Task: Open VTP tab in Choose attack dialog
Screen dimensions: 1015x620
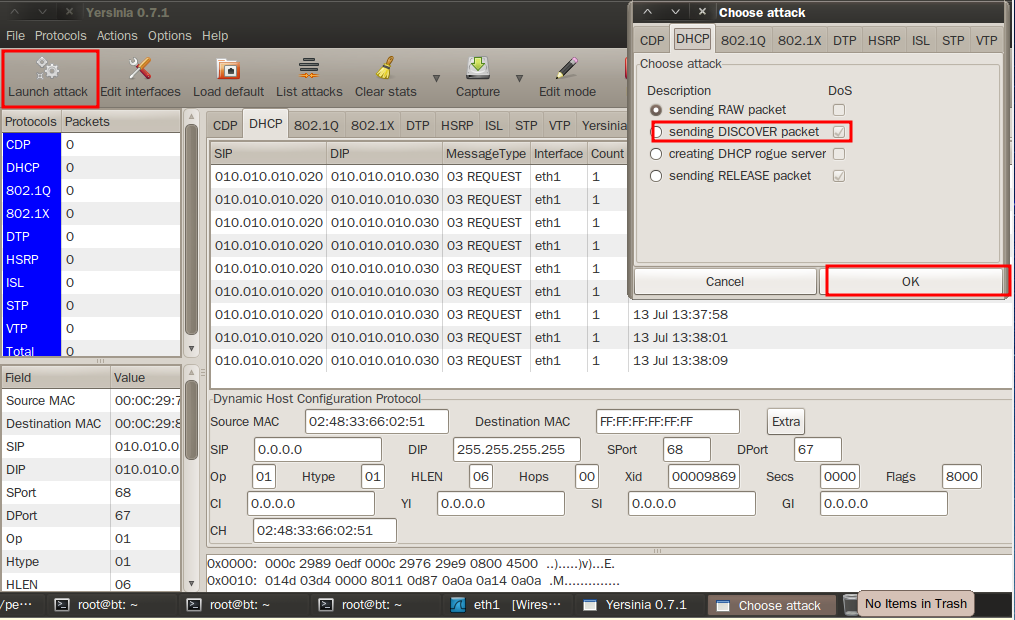Action: coord(987,40)
